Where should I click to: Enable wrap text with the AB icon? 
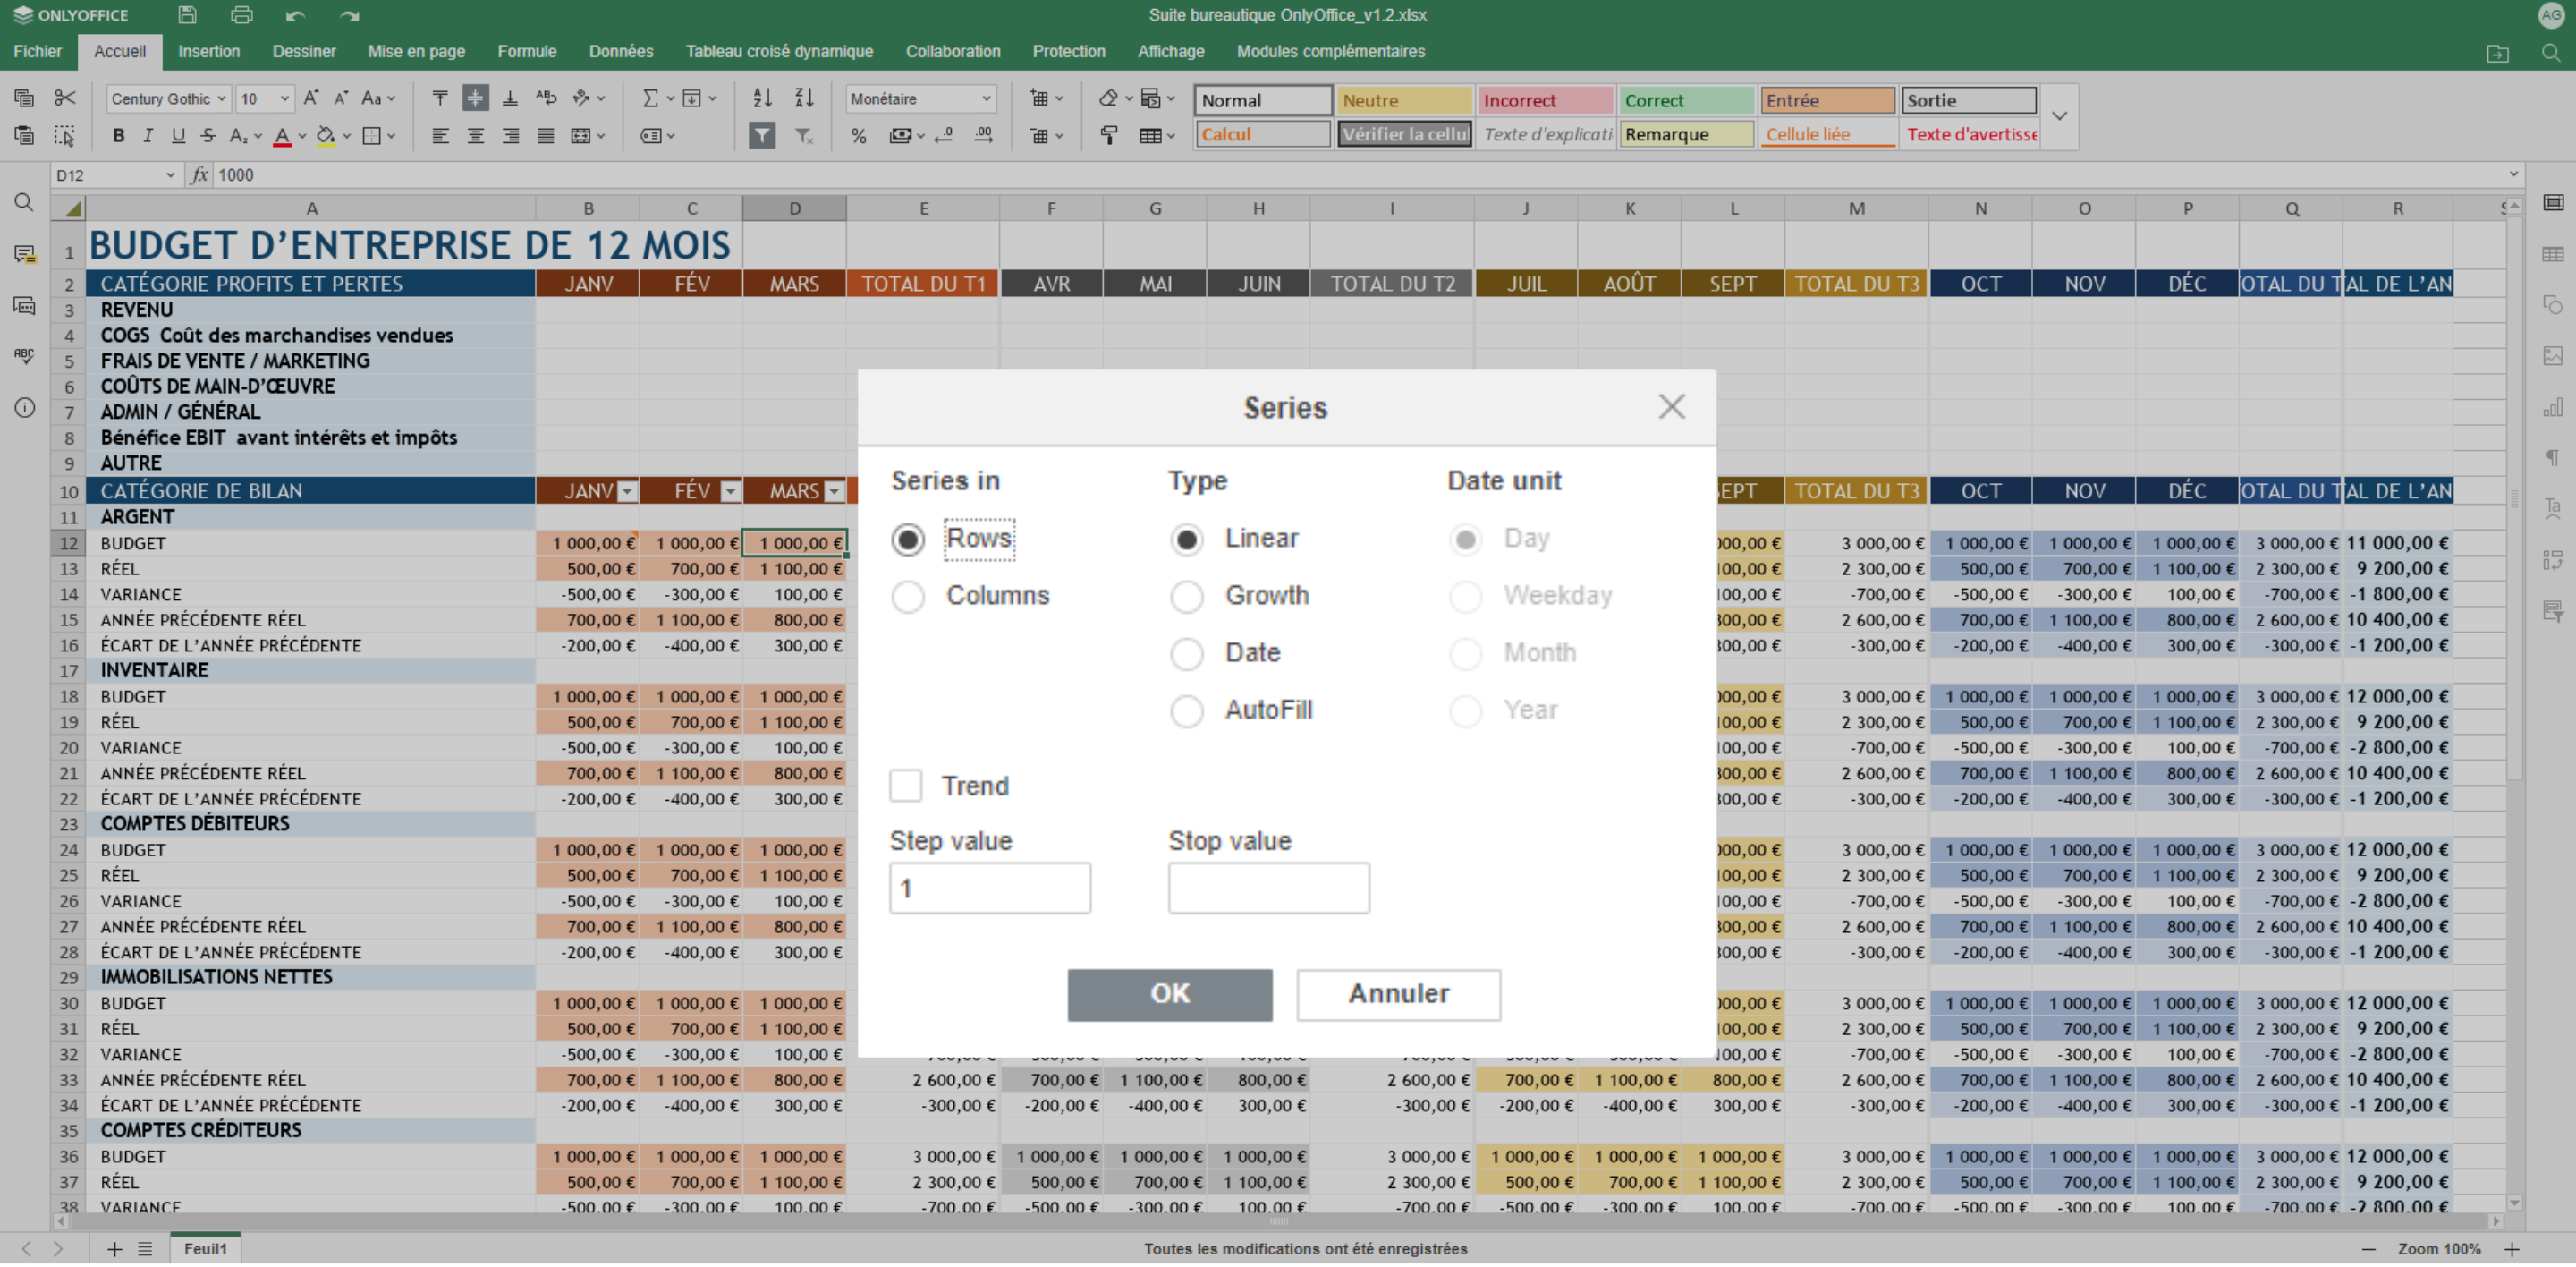pos(546,98)
